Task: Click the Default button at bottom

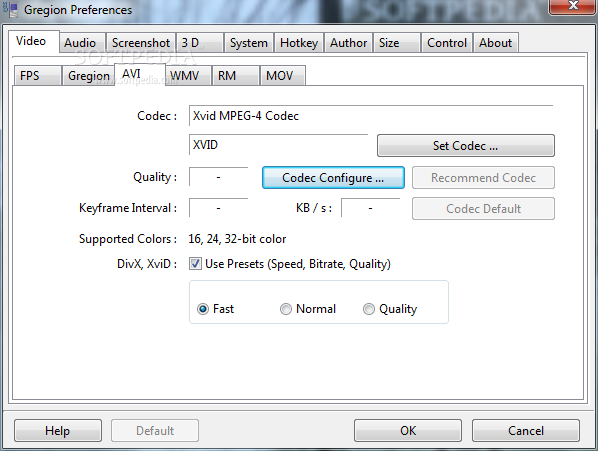Action: (155, 431)
